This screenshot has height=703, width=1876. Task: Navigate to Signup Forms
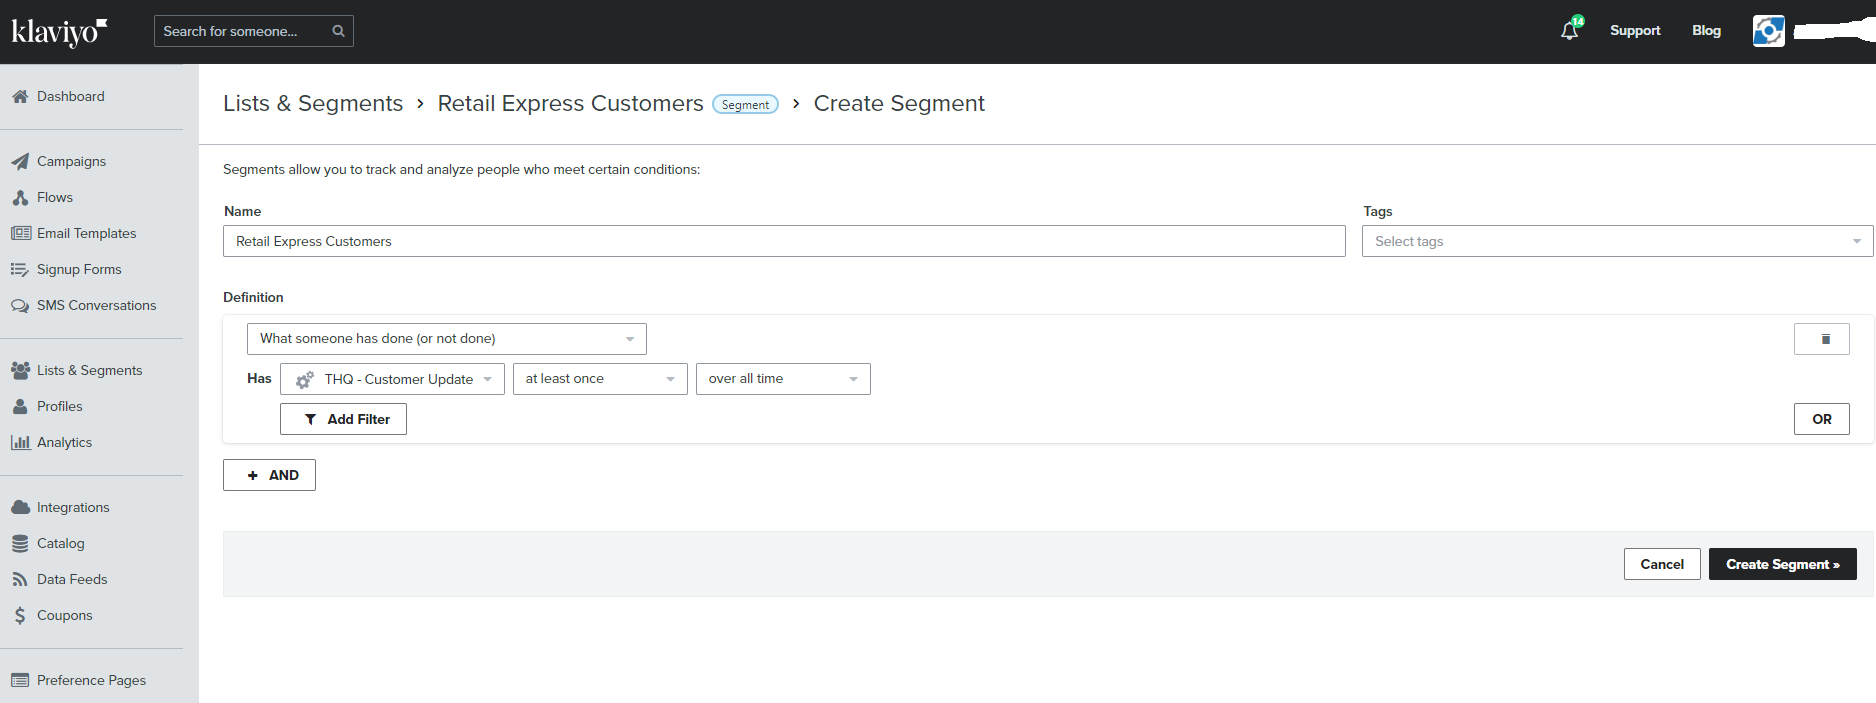point(79,269)
